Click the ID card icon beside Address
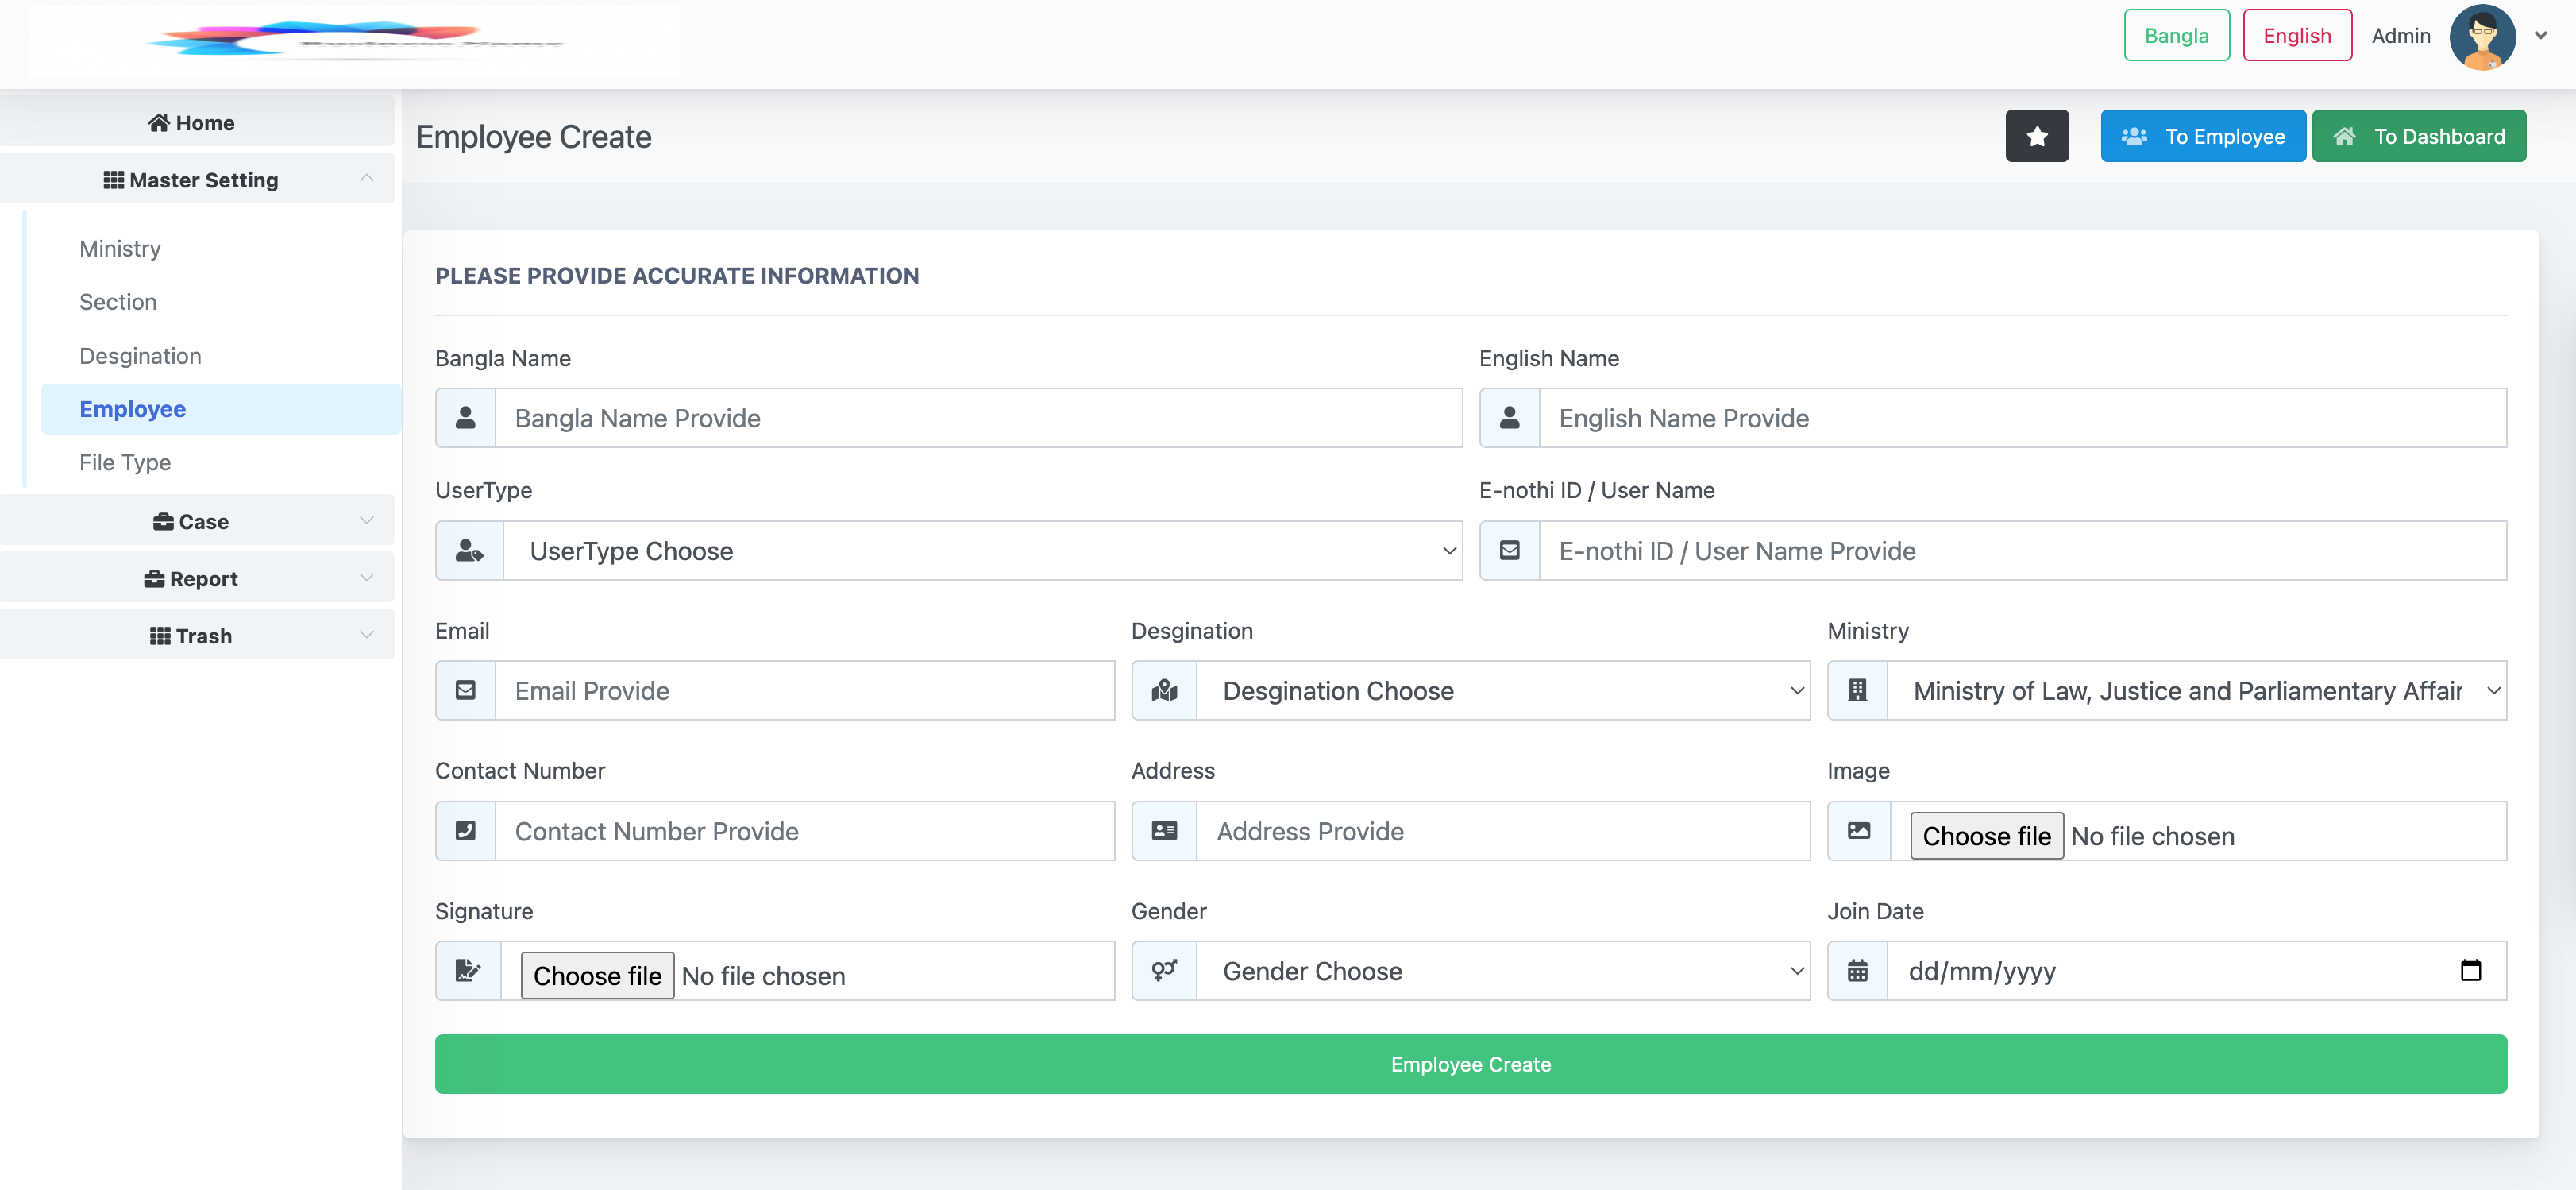 coord(1164,830)
